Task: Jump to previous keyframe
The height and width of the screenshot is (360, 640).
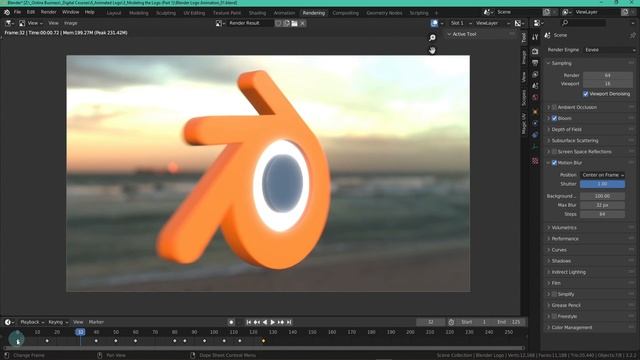Action: (257, 322)
